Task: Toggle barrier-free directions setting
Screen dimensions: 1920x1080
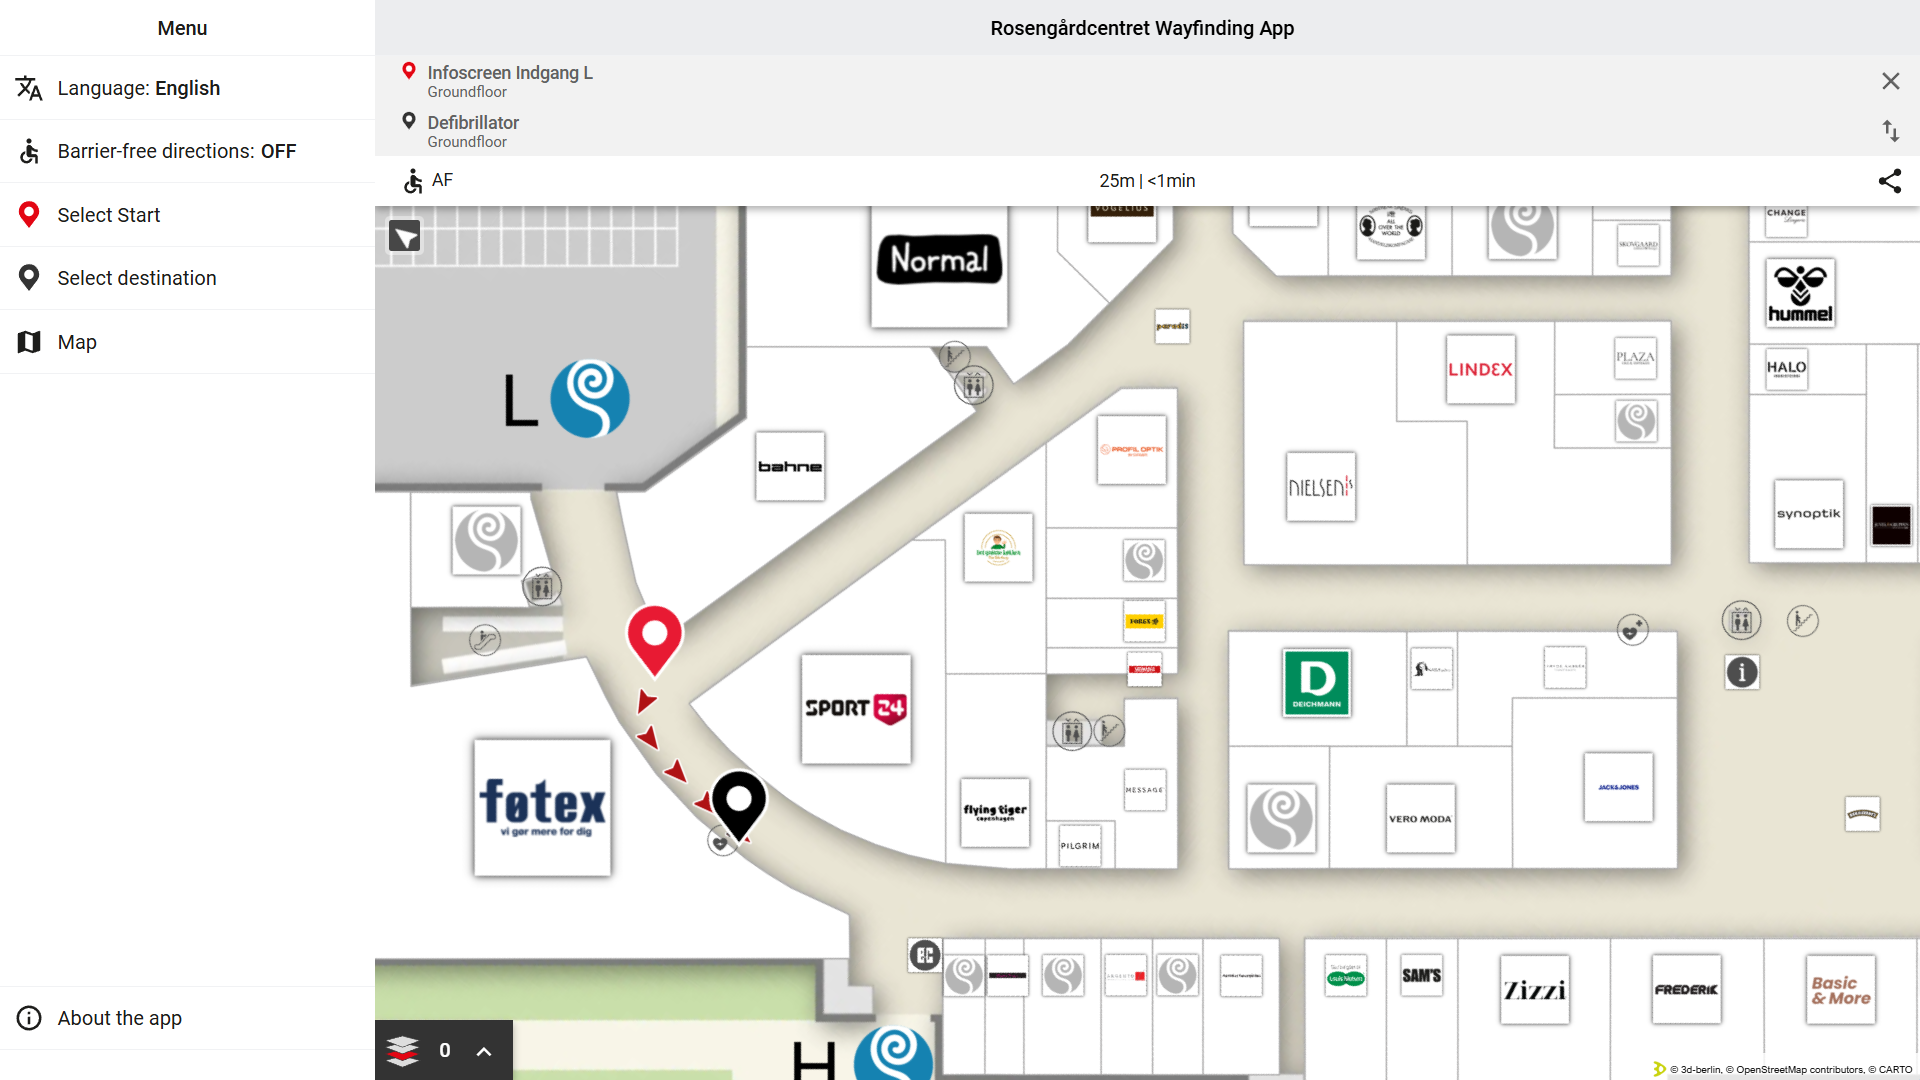Action: (x=187, y=151)
